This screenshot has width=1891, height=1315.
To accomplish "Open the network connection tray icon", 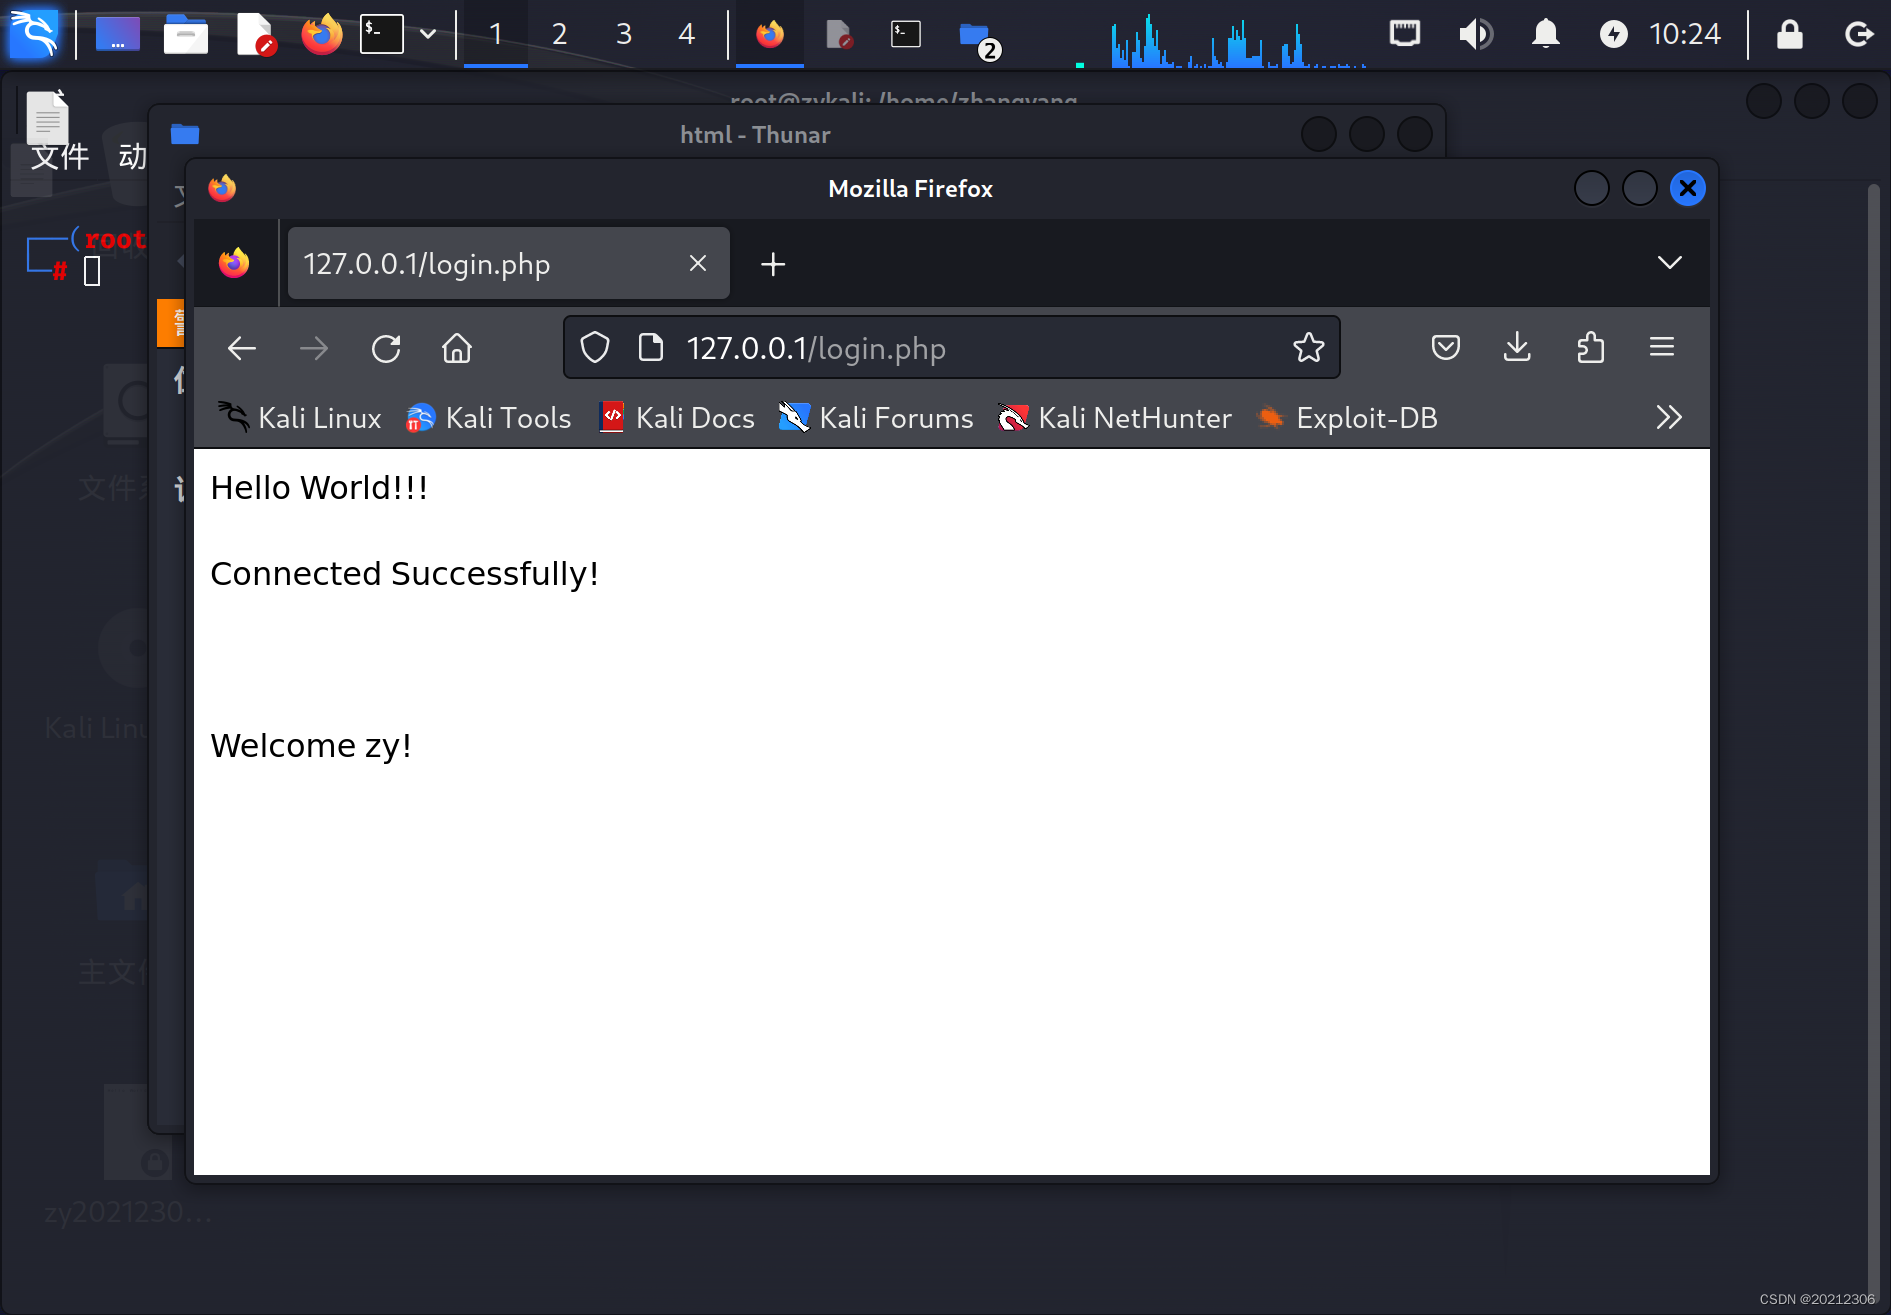I will (x=1405, y=34).
